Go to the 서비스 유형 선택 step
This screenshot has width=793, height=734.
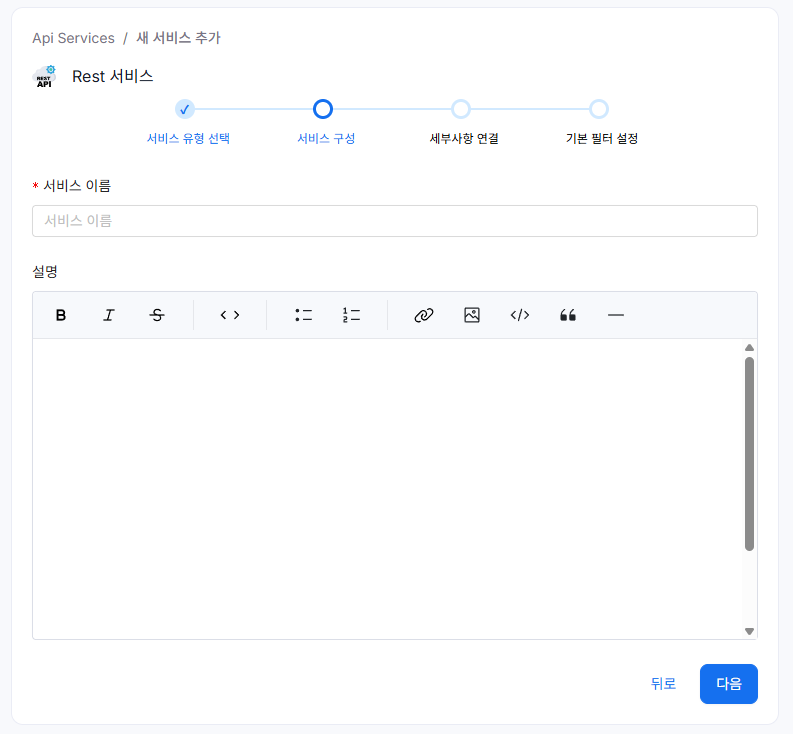(x=185, y=109)
